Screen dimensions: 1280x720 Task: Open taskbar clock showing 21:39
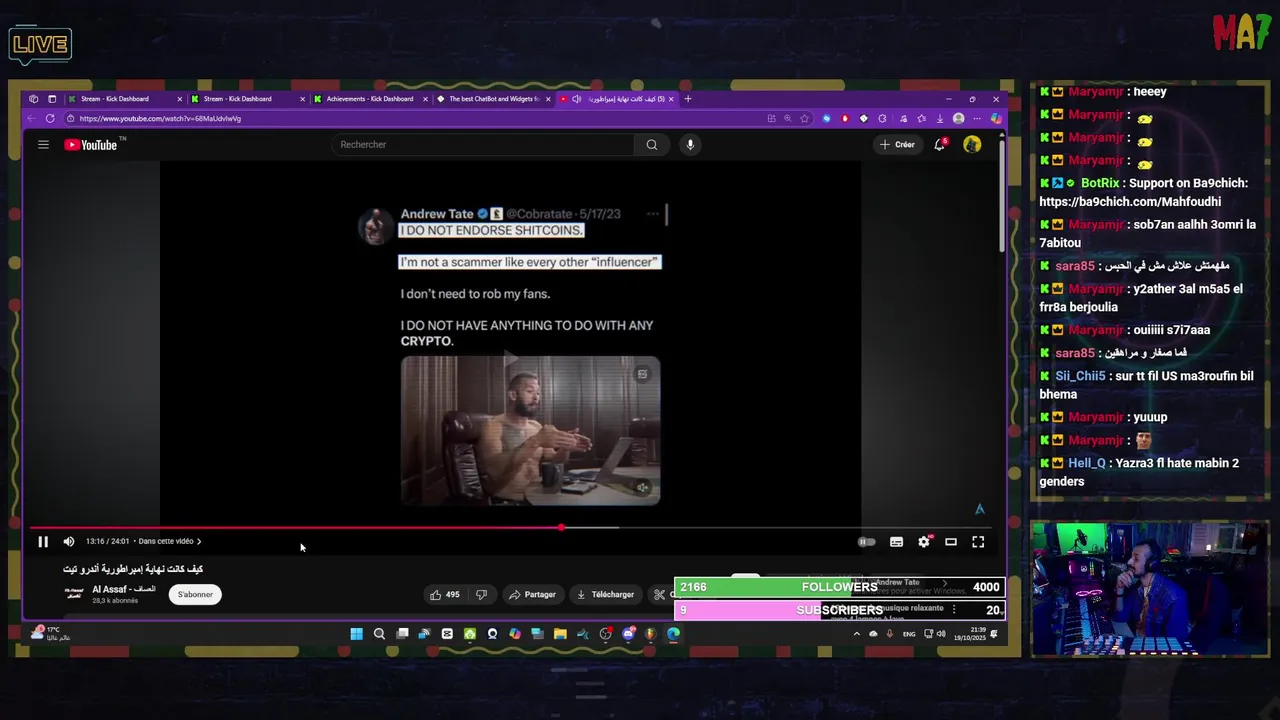pos(970,634)
